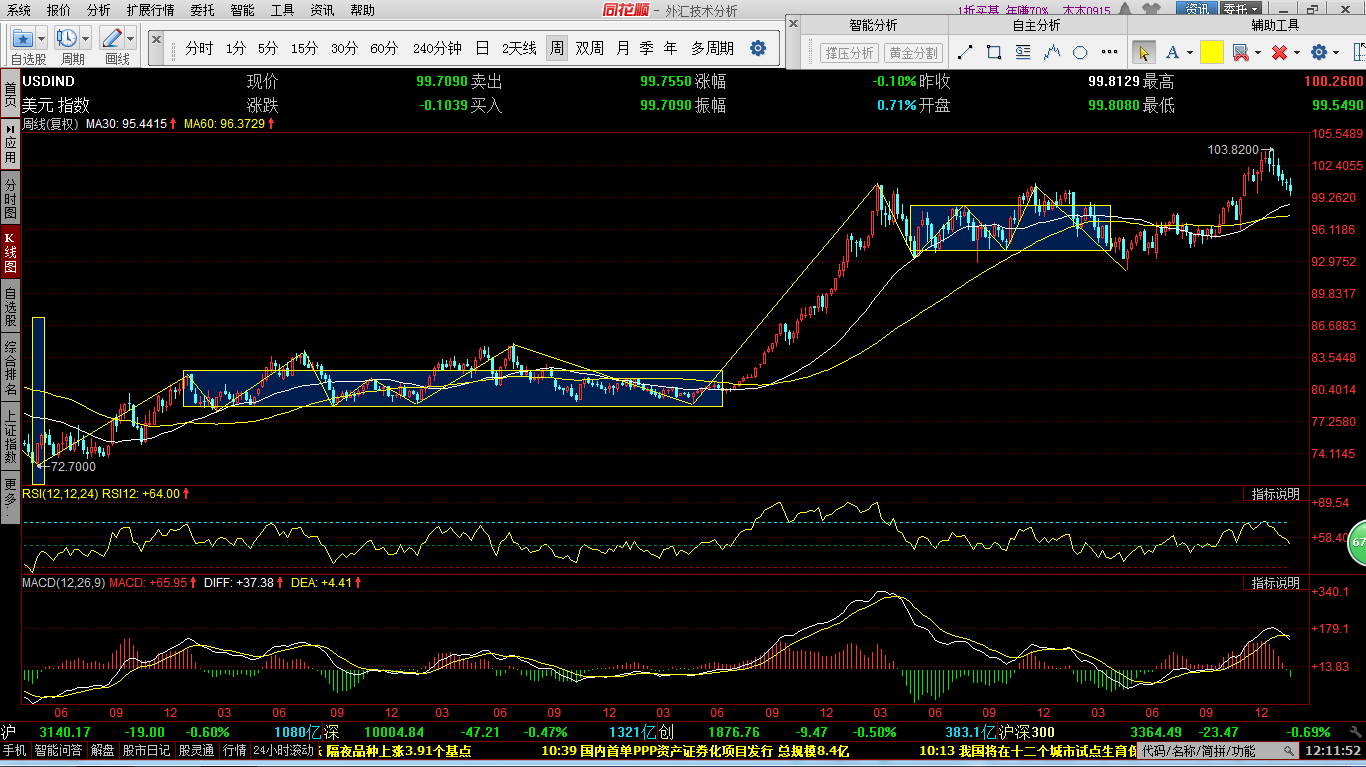1366x767 pixels.
Task: Select the 画线 pencil drawing icon
Action: [111, 39]
